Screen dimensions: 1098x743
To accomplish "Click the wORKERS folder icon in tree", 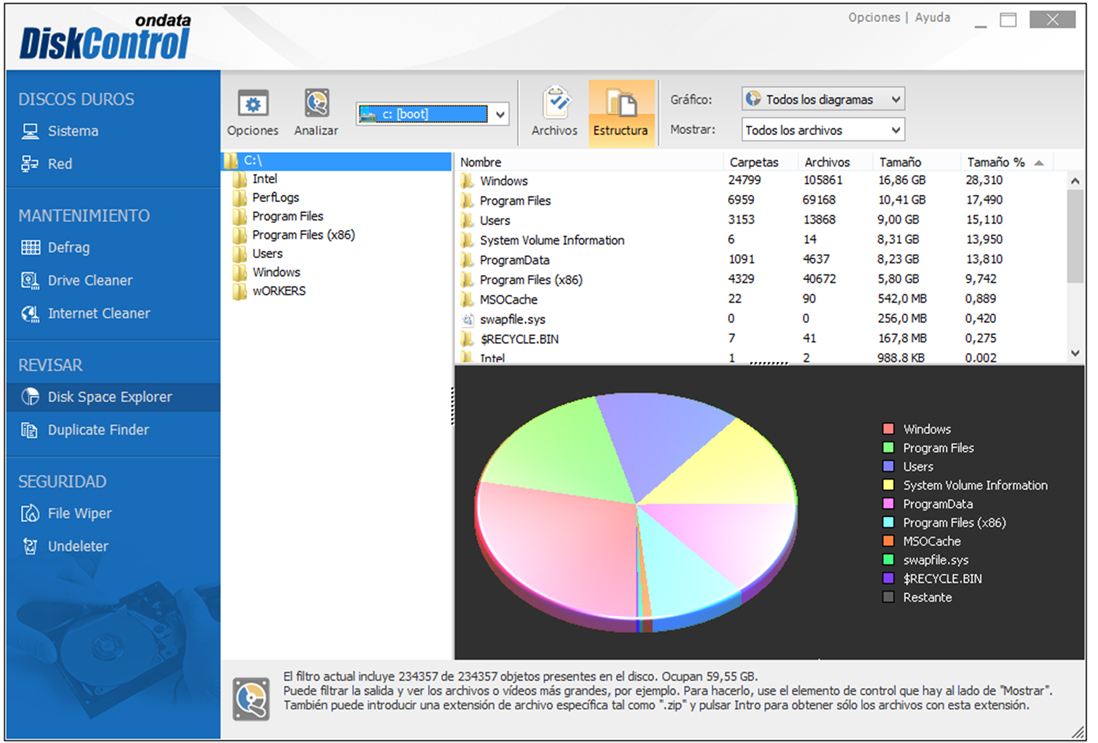I will click(240, 291).
